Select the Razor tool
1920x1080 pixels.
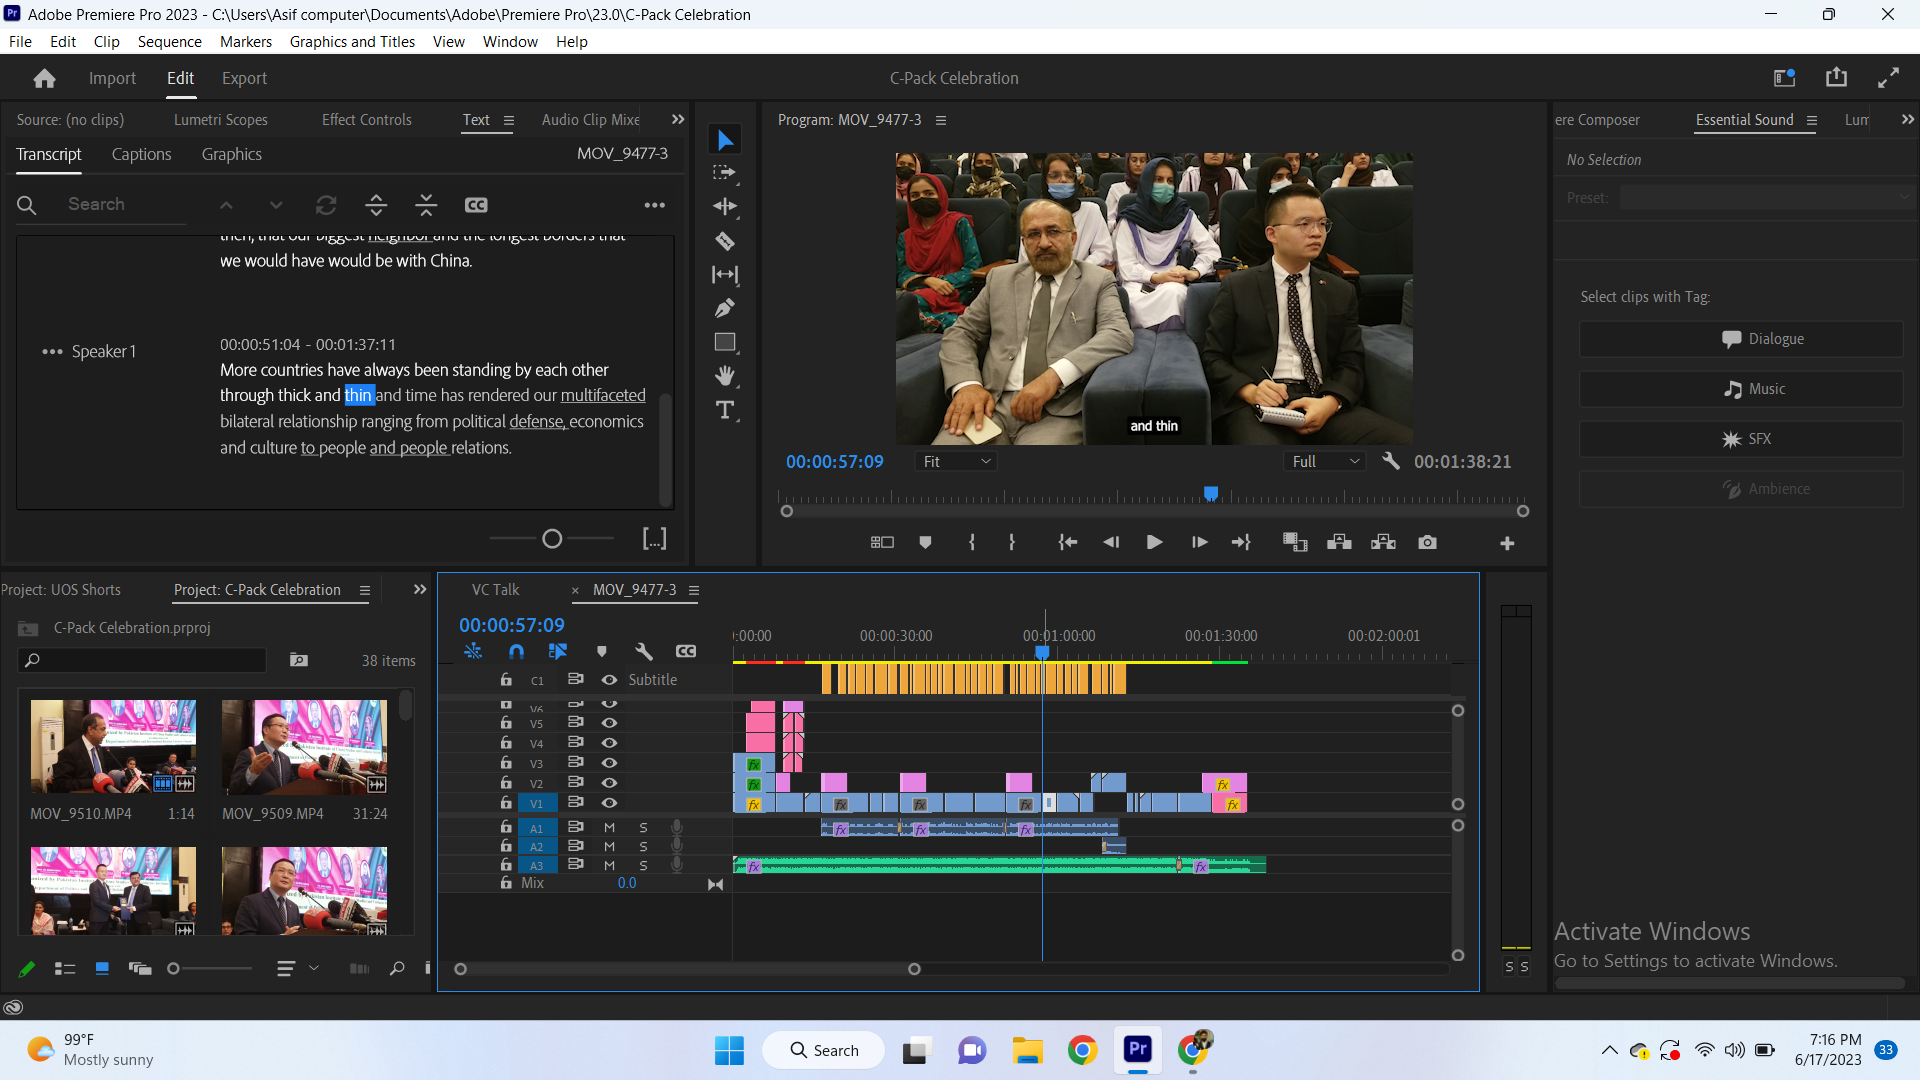(725, 241)
